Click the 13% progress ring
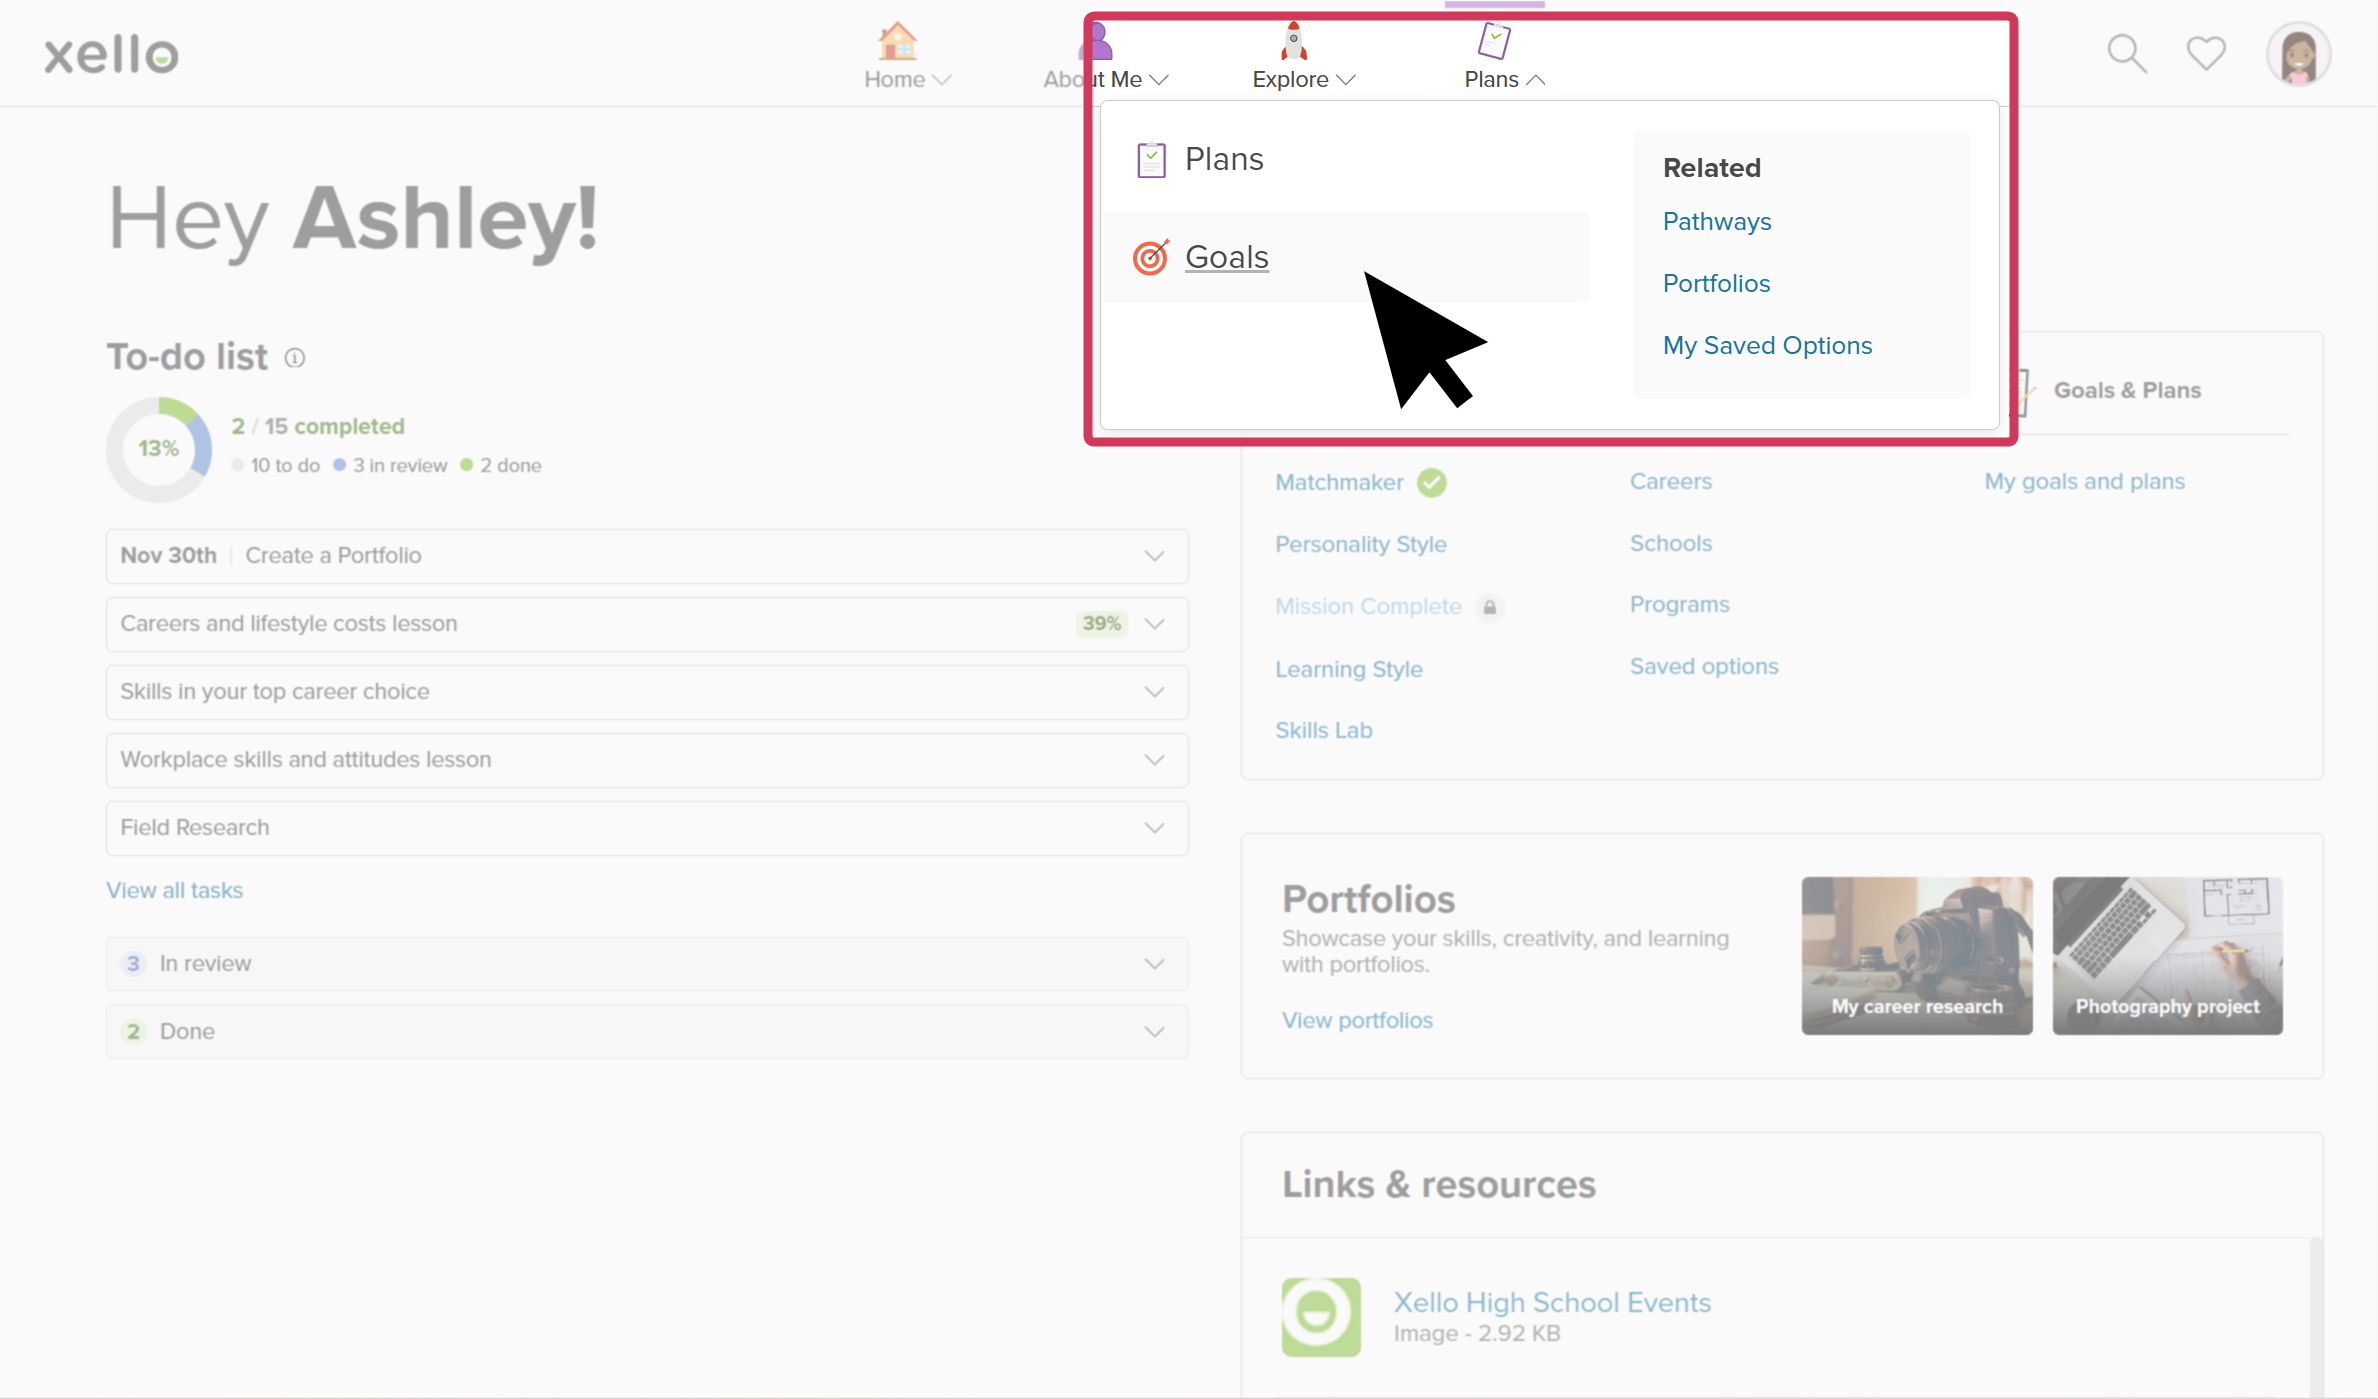This screenshot has height=1399, width=2378. click(x=159, y=449)
